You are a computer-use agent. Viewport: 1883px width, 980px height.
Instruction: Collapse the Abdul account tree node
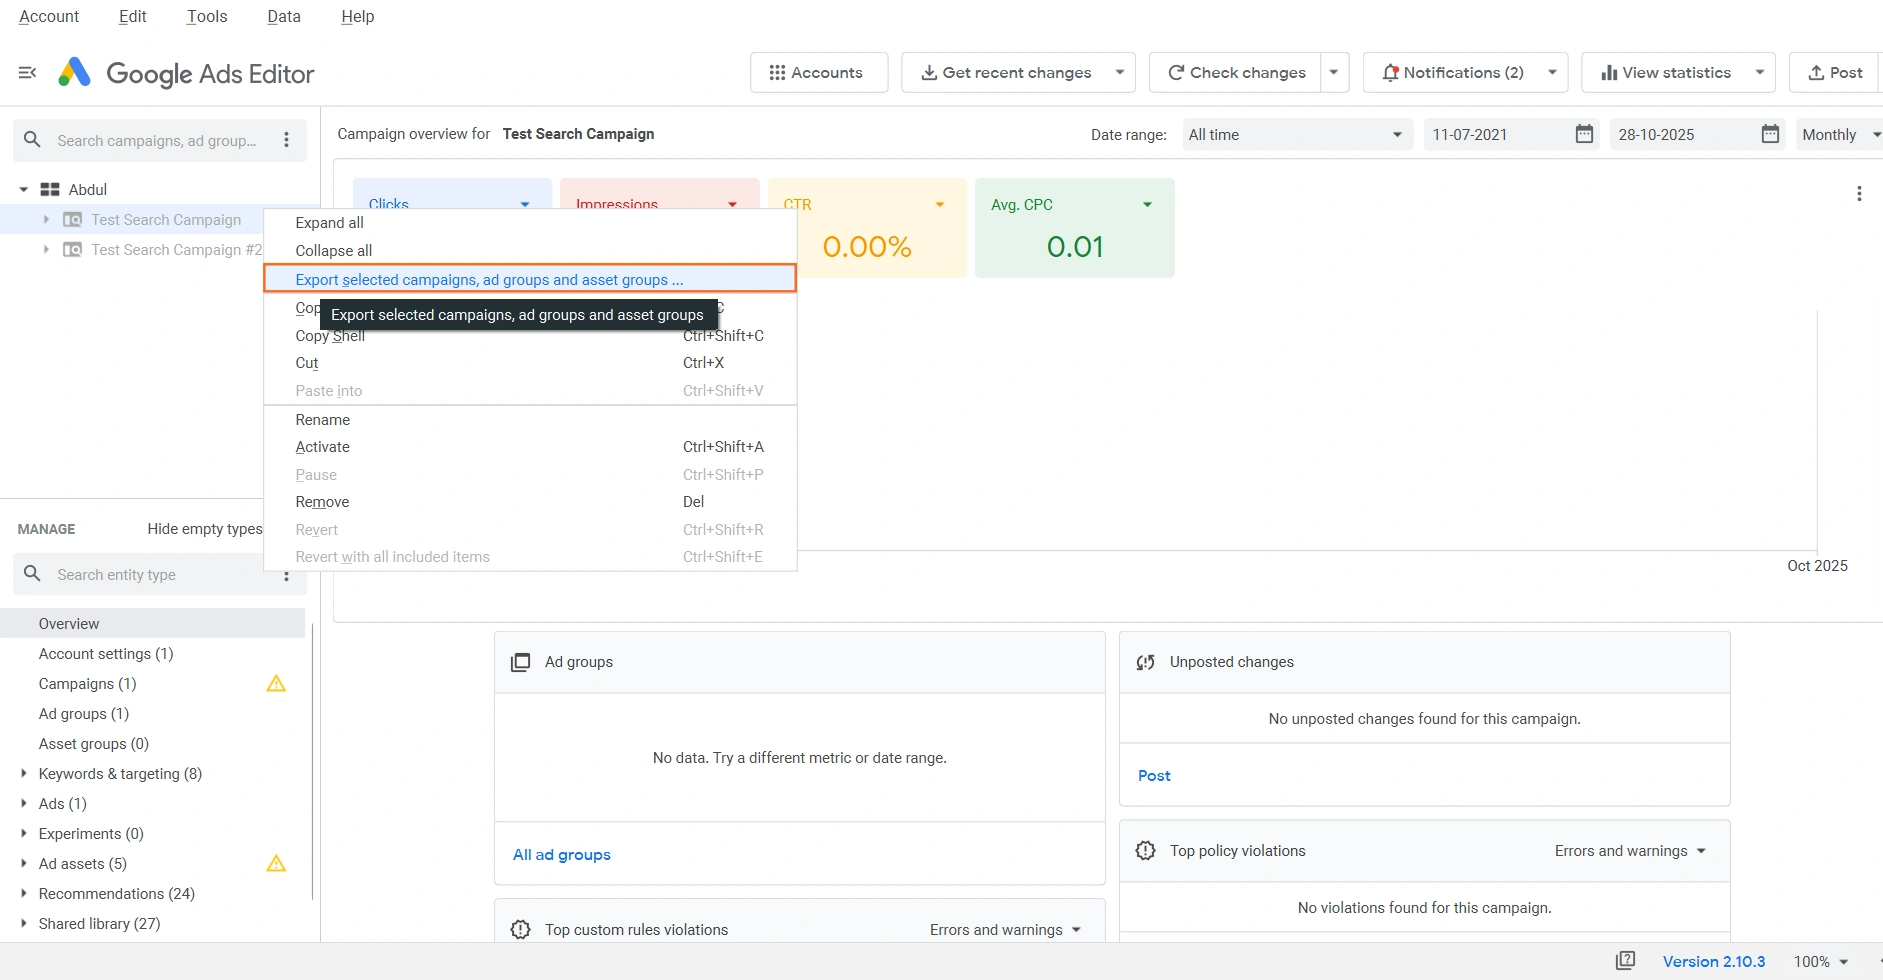24,189
